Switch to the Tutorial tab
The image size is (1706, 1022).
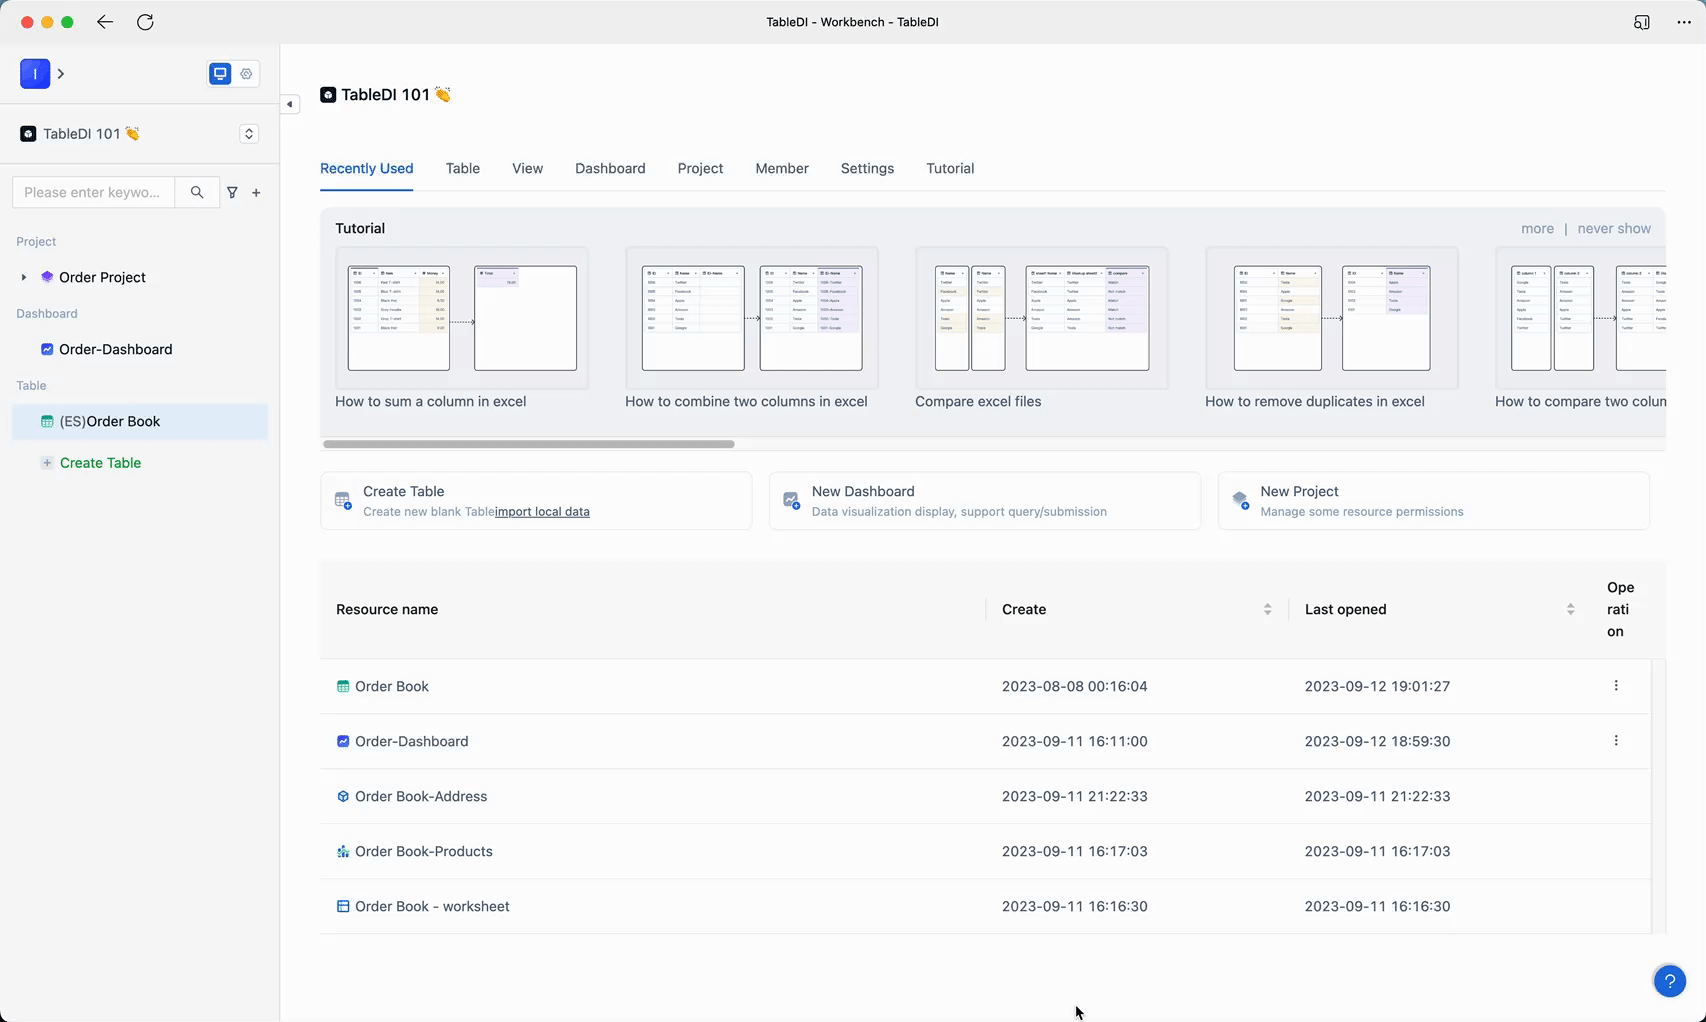[950, 168]
